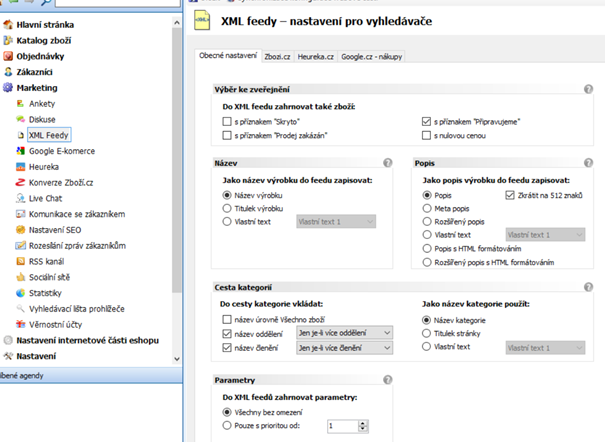
Task: Open Heureka via its sidebar icon
Action: 20,167
